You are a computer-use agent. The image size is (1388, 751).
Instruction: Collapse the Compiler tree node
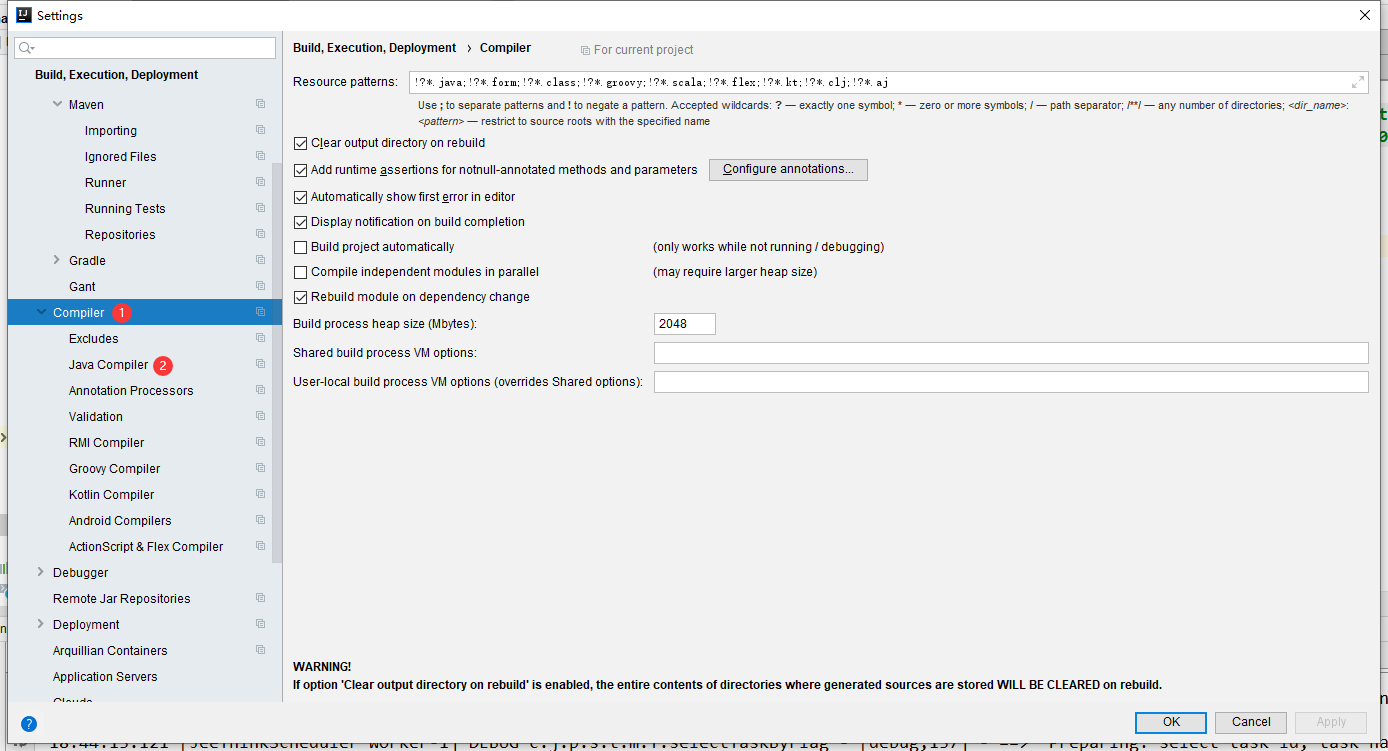point(41,312)
